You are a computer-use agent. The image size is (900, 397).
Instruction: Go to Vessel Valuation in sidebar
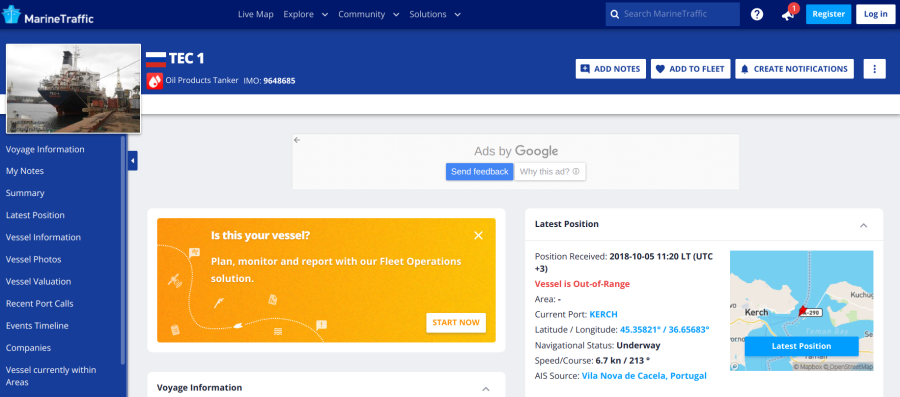click(38, 281)
